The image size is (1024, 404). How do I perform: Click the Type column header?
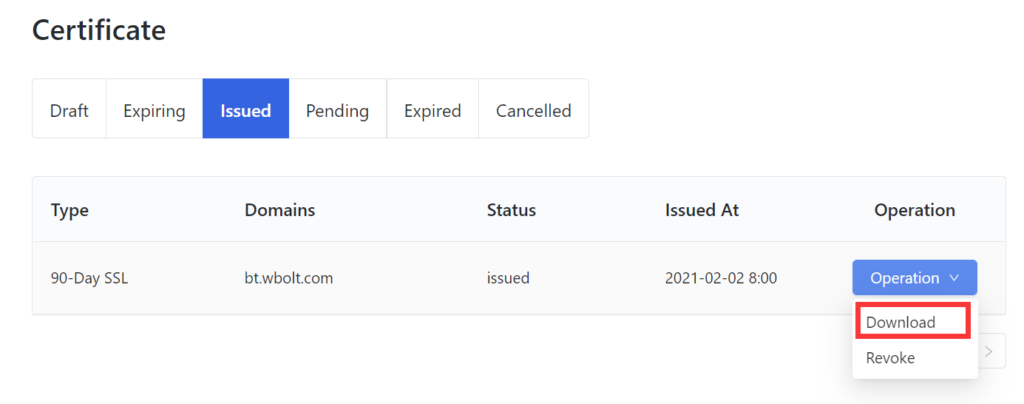tap(70, 210)
